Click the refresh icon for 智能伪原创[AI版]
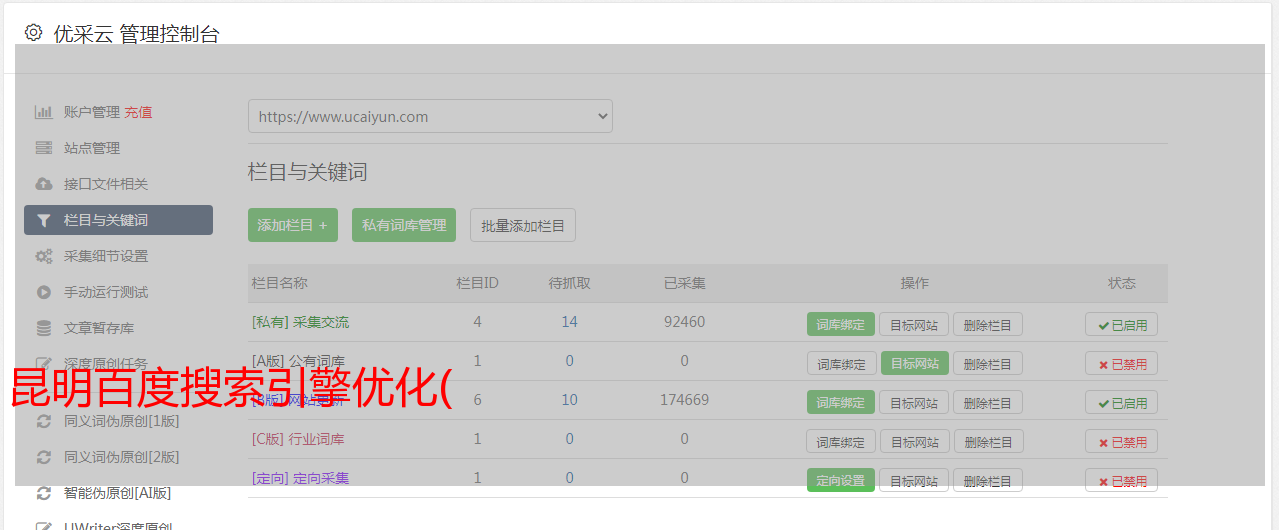The image size is (1279, 530). pos(43,493)
